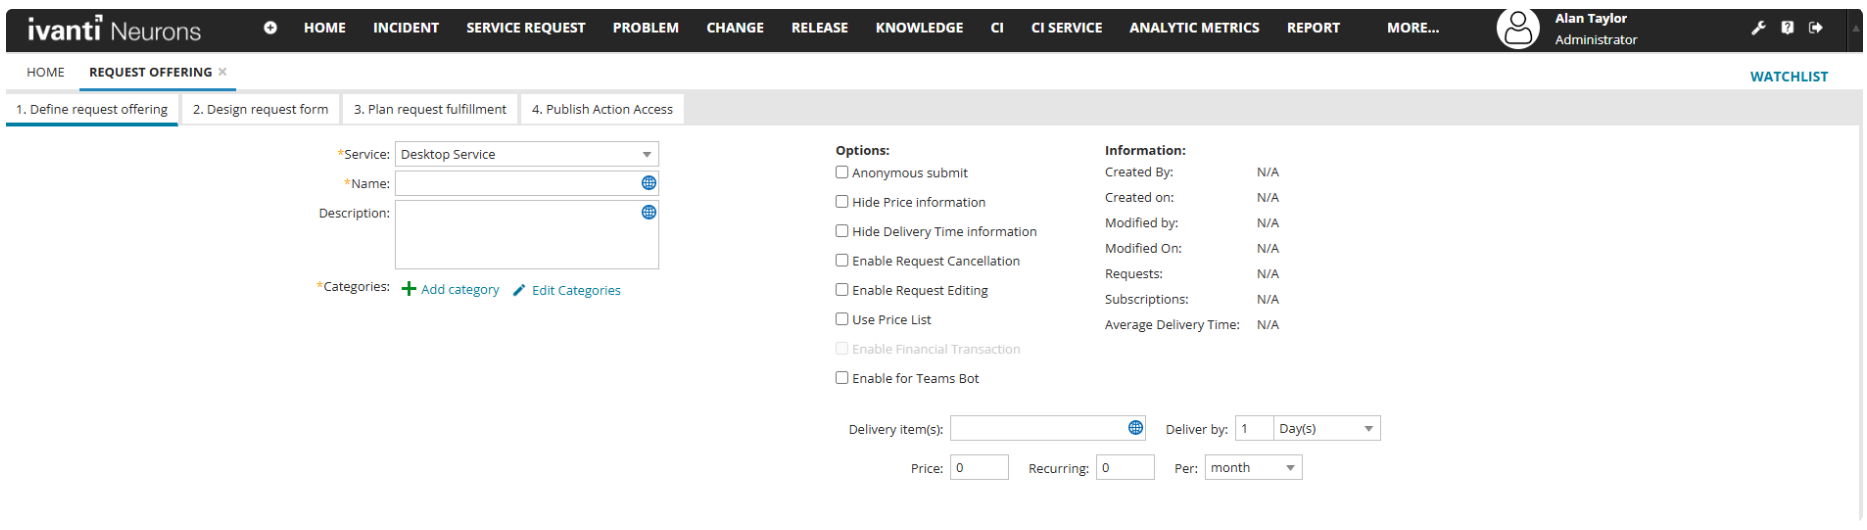Open the Day(s) deliver-by unit dropdown
The width and height of the screenshot is (1867, 530).
point(1368,429)
